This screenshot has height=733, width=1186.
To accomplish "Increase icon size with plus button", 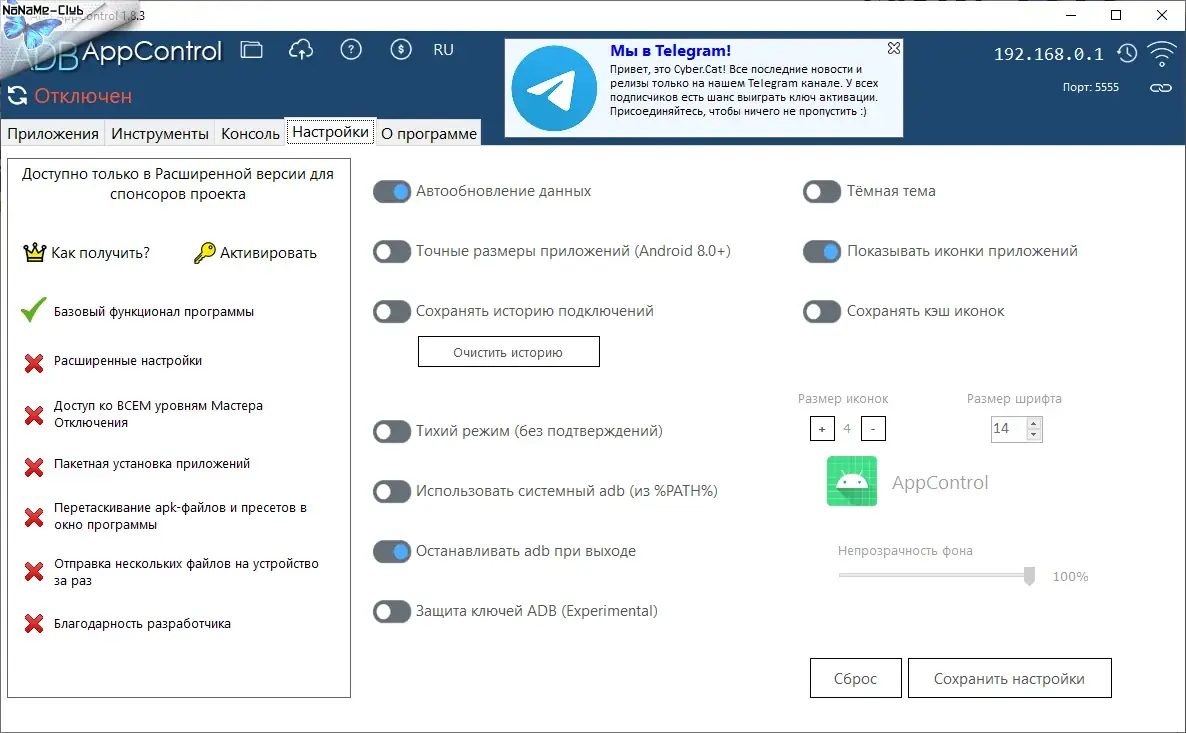I will click(821, 429).
